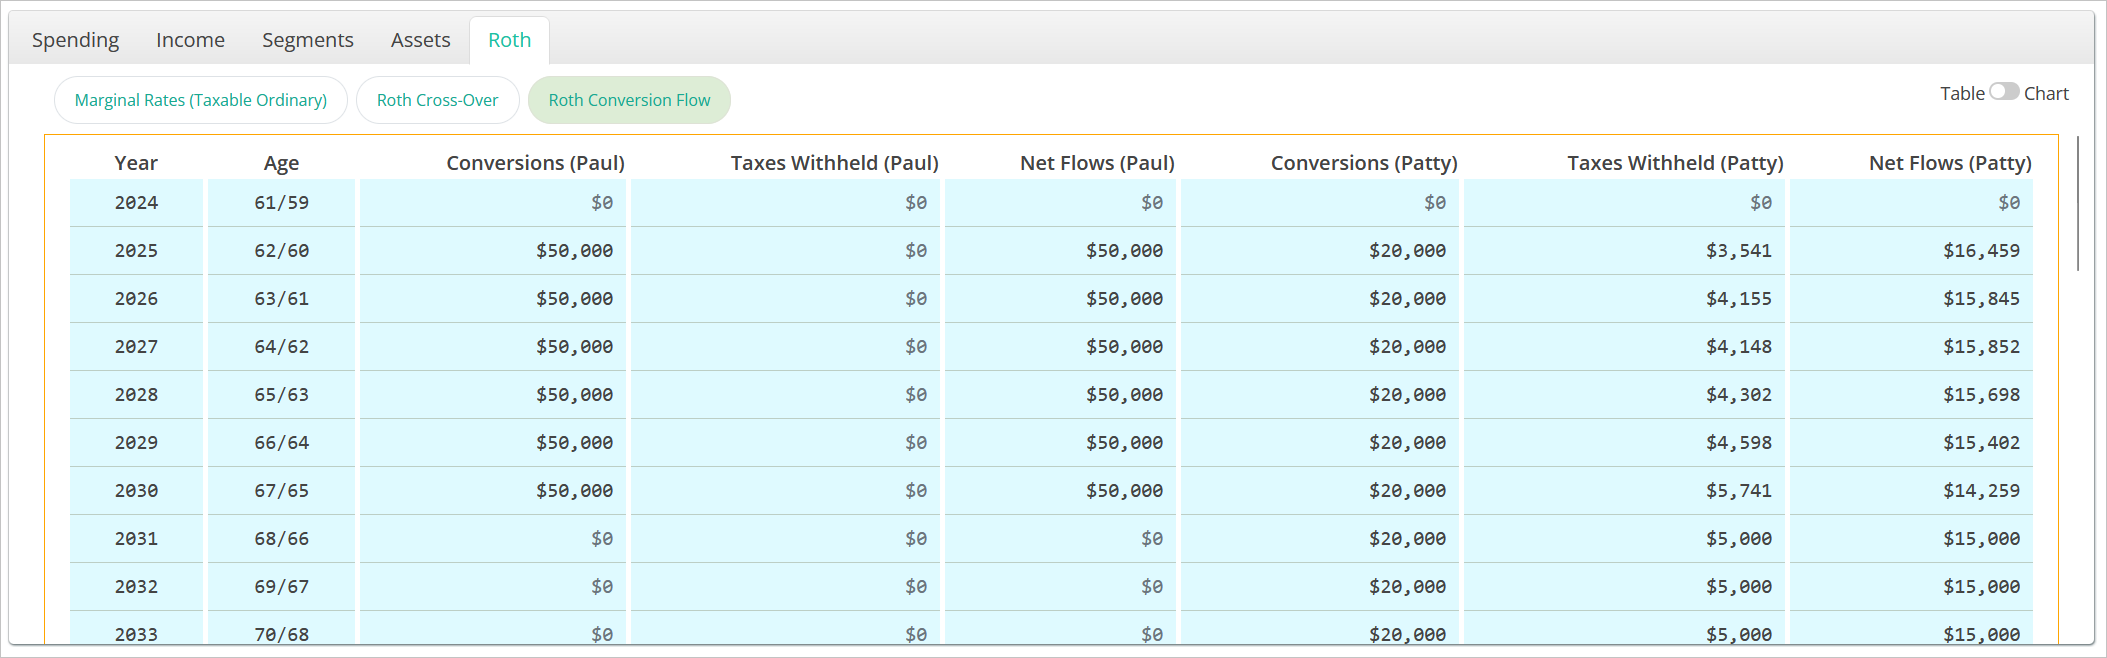Screen dimensions: 2107x658
Task: Click the Chart label beside the toggle
Action: 2046,93
